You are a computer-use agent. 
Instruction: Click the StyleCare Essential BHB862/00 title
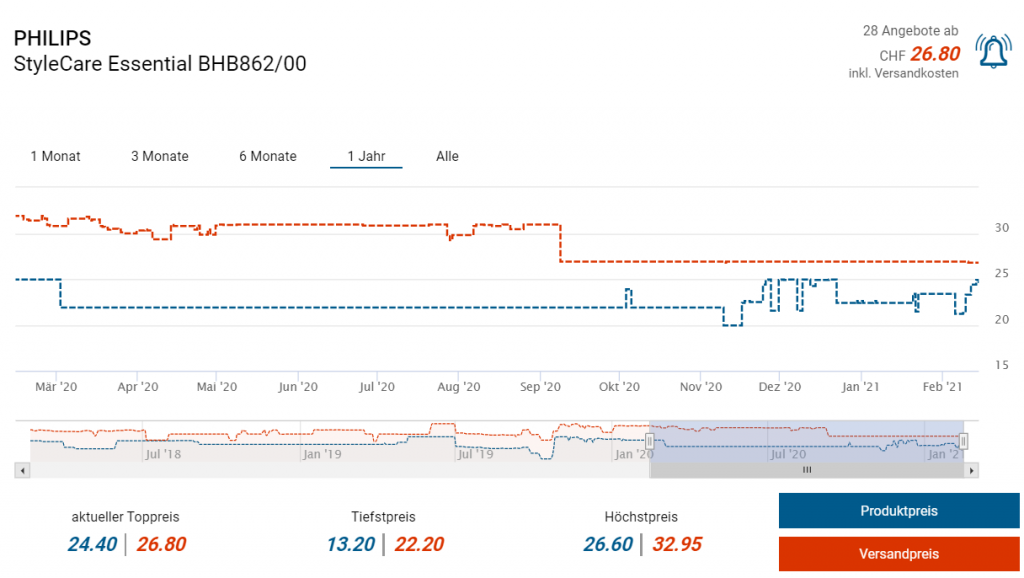160,64
